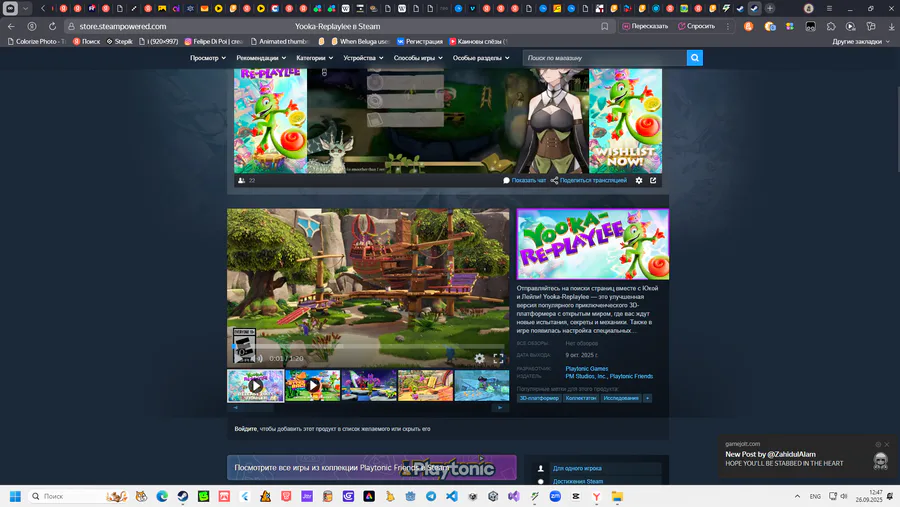This screenshot has width=900, height=507.
Task: Open Stepik bookmark in bookmarks bar
Action: 119,41
